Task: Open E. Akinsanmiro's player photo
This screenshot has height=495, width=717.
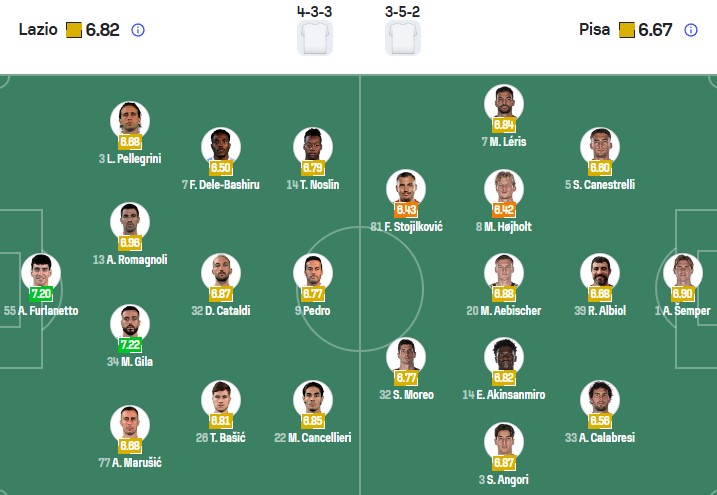Action: [504, 357]
